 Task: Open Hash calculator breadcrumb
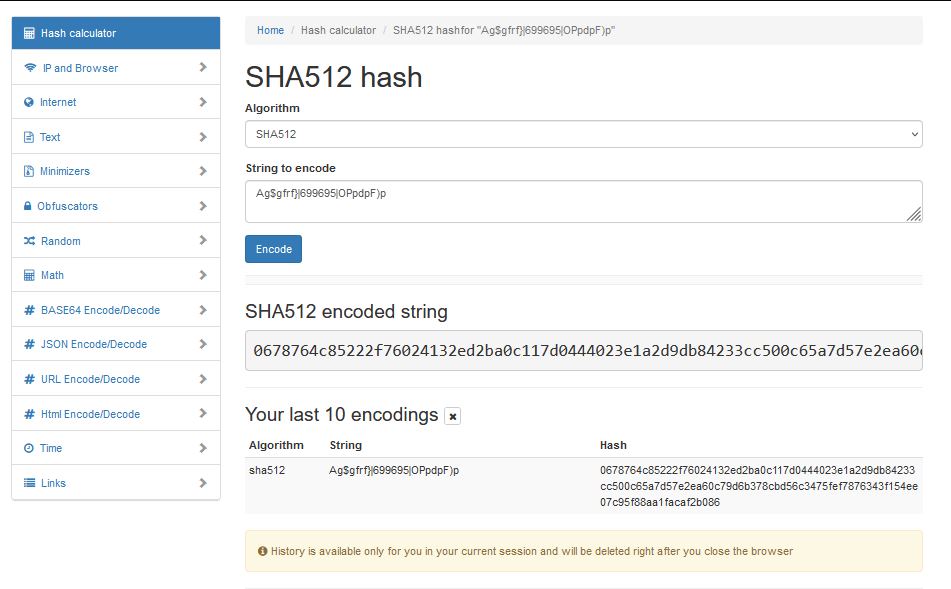[338, 30]
